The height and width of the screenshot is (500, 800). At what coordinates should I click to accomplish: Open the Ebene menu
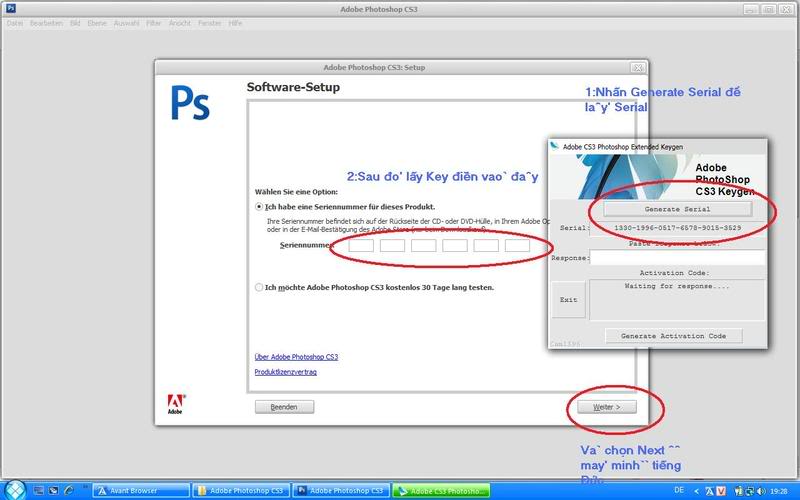[97, 23]
